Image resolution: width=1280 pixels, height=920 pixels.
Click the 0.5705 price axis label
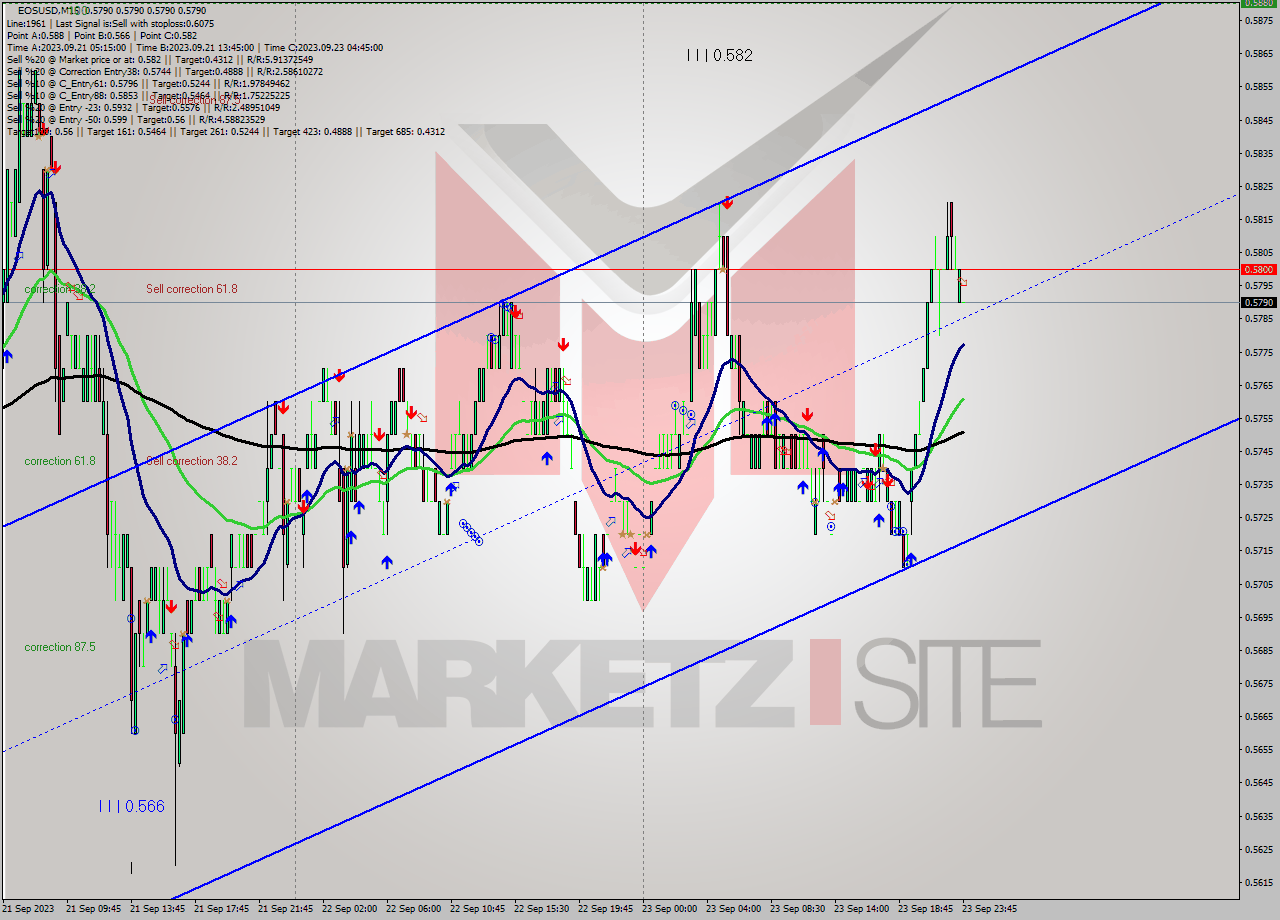pyautogui.click(x=1261, y=584)
